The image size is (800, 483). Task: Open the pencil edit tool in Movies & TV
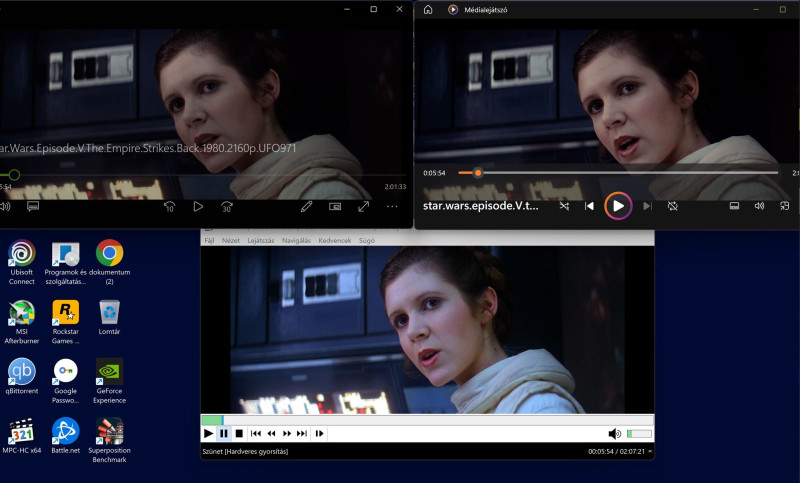point(306,206)
